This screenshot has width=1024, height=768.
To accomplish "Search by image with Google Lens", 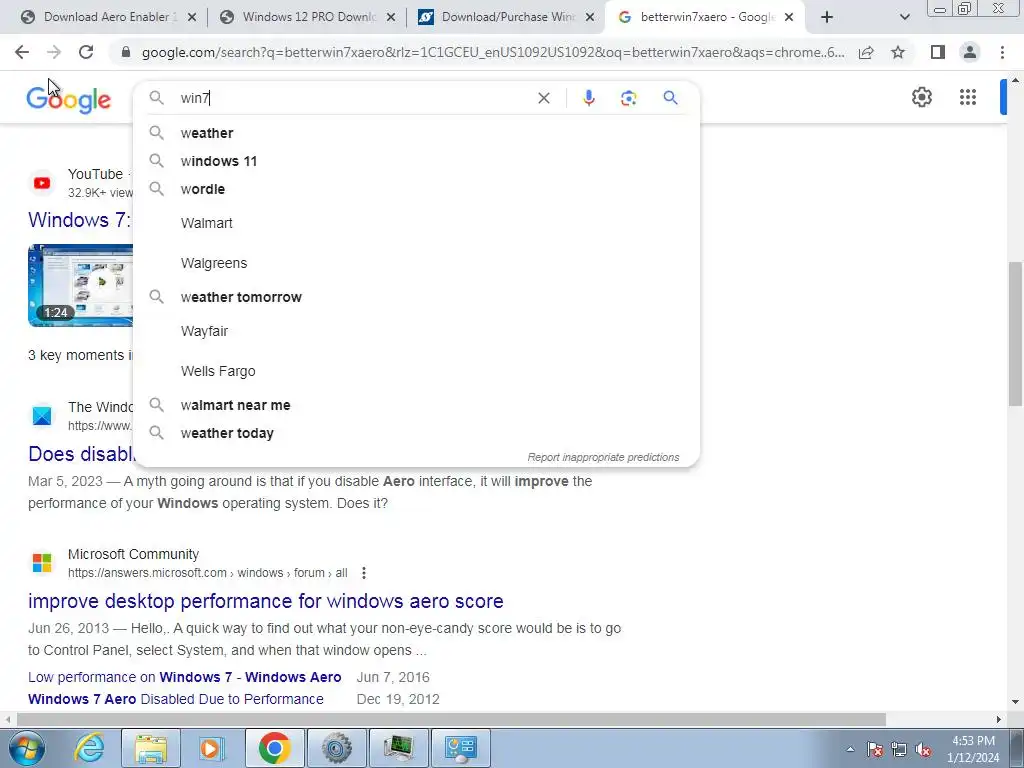I will (628, 98).
